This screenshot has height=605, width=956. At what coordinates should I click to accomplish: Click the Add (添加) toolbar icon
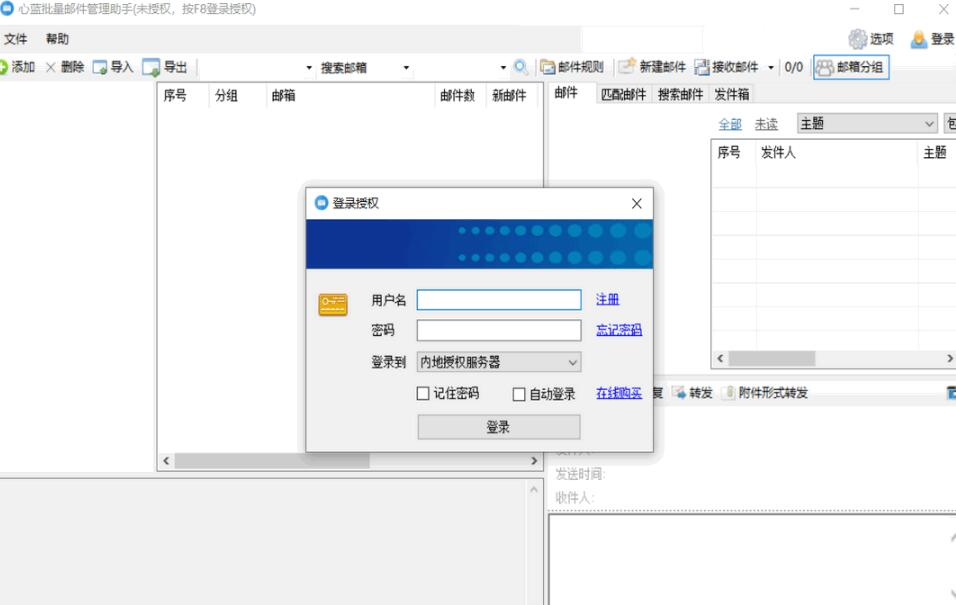click(x=4, y=67)
